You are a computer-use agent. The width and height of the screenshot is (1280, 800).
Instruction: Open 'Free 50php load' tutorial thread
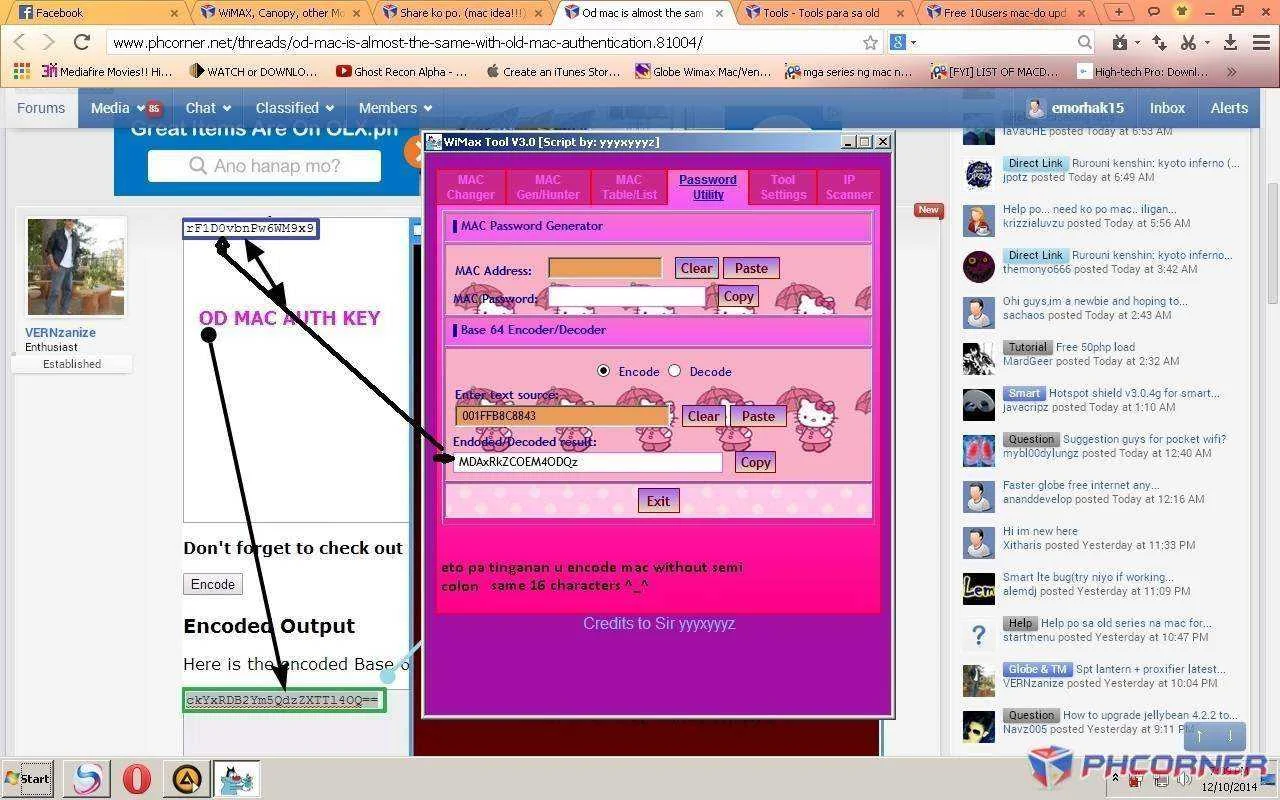pyautogui.click(x=1095, y=347)
